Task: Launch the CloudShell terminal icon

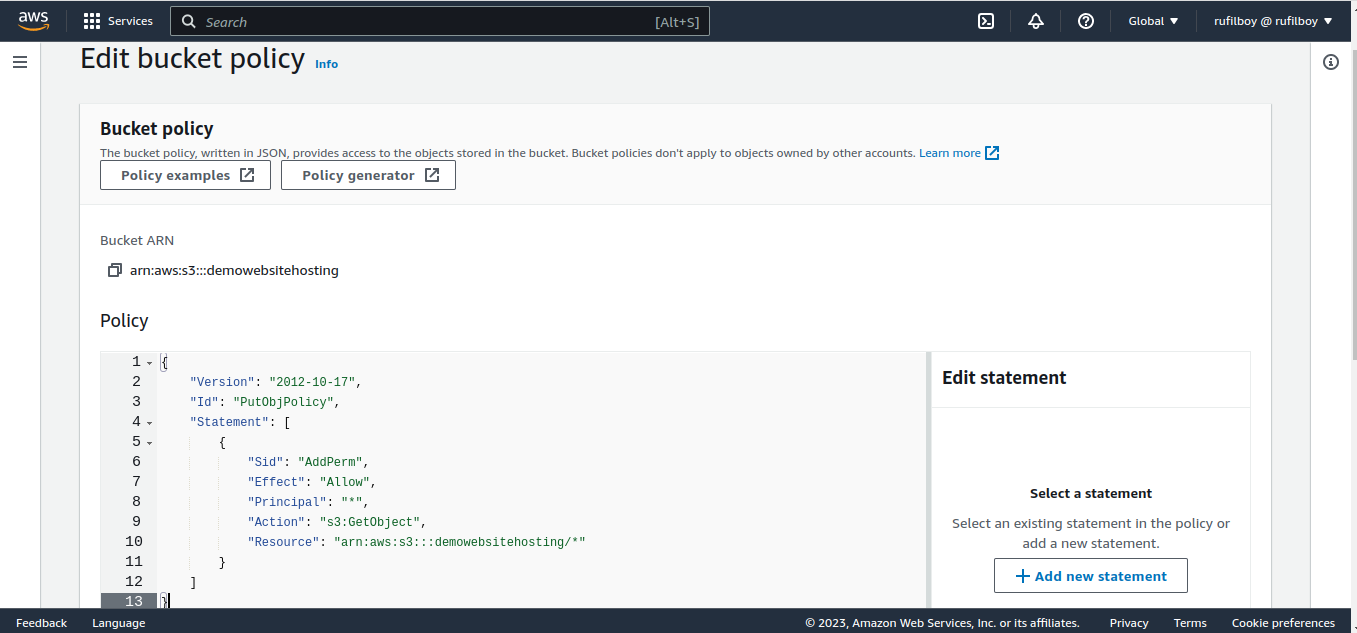Action: (x=986, y=21)
